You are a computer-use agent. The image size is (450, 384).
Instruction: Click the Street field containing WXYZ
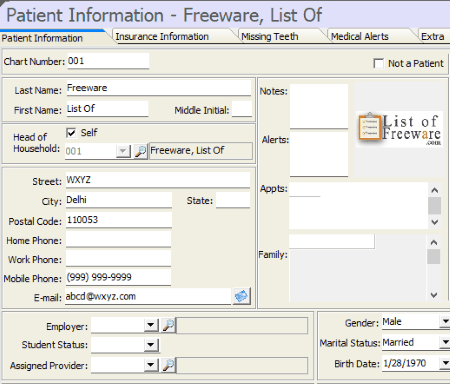tap(158, 180)
